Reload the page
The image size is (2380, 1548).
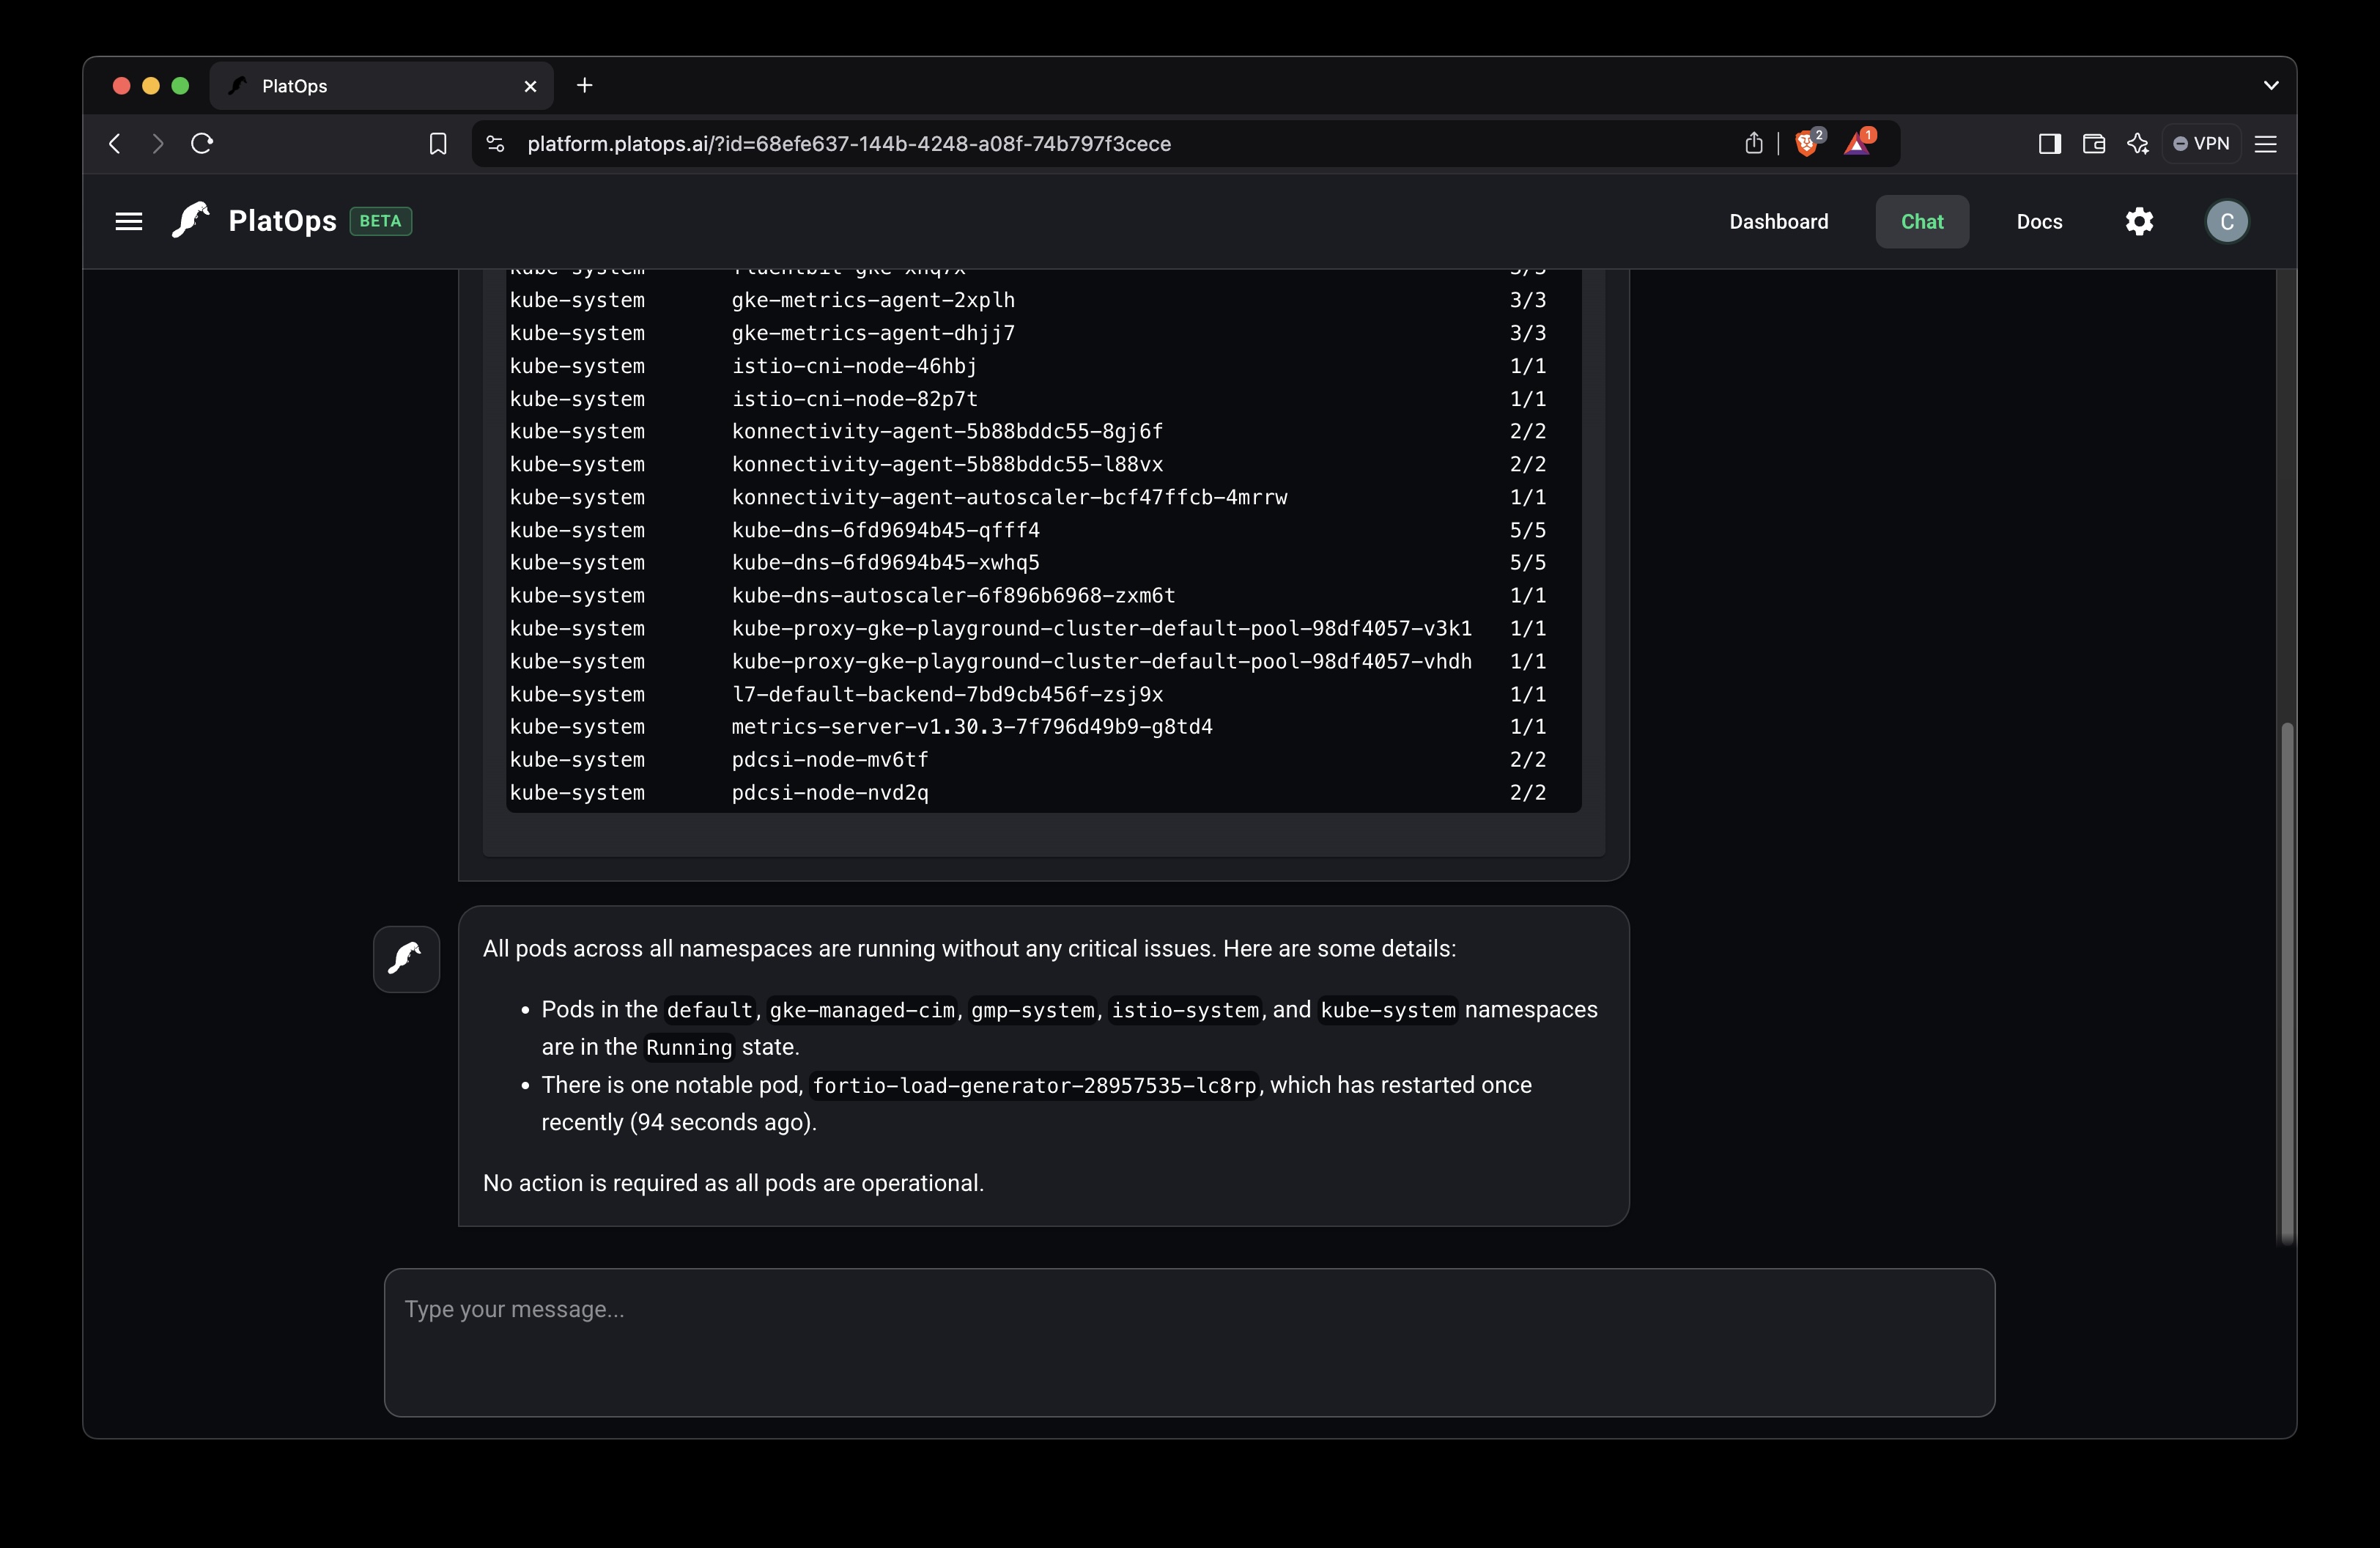[x=202, y=144]
